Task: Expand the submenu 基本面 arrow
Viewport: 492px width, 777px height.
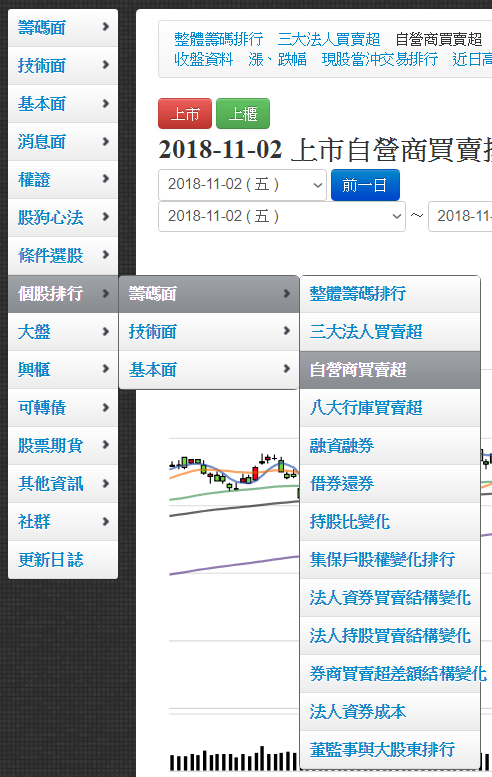Action: (x=286, y=368)
